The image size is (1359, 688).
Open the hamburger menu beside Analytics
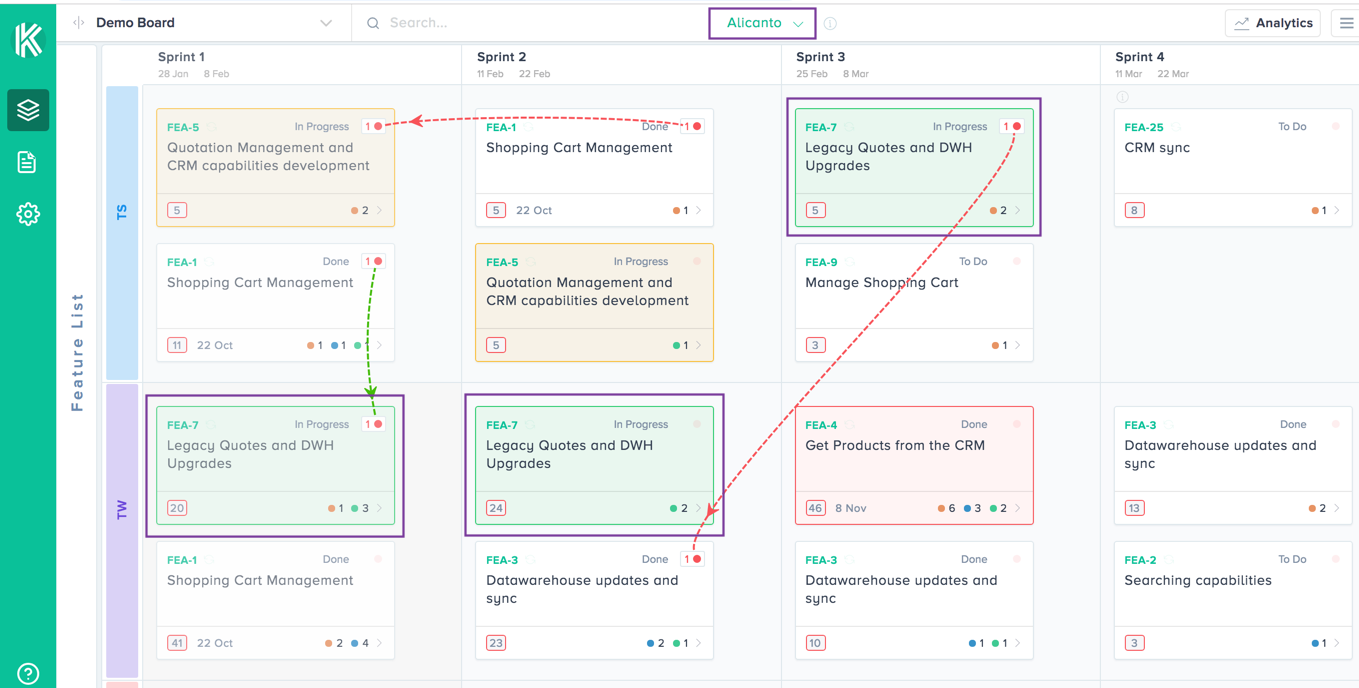click(x=1346, y=23)
